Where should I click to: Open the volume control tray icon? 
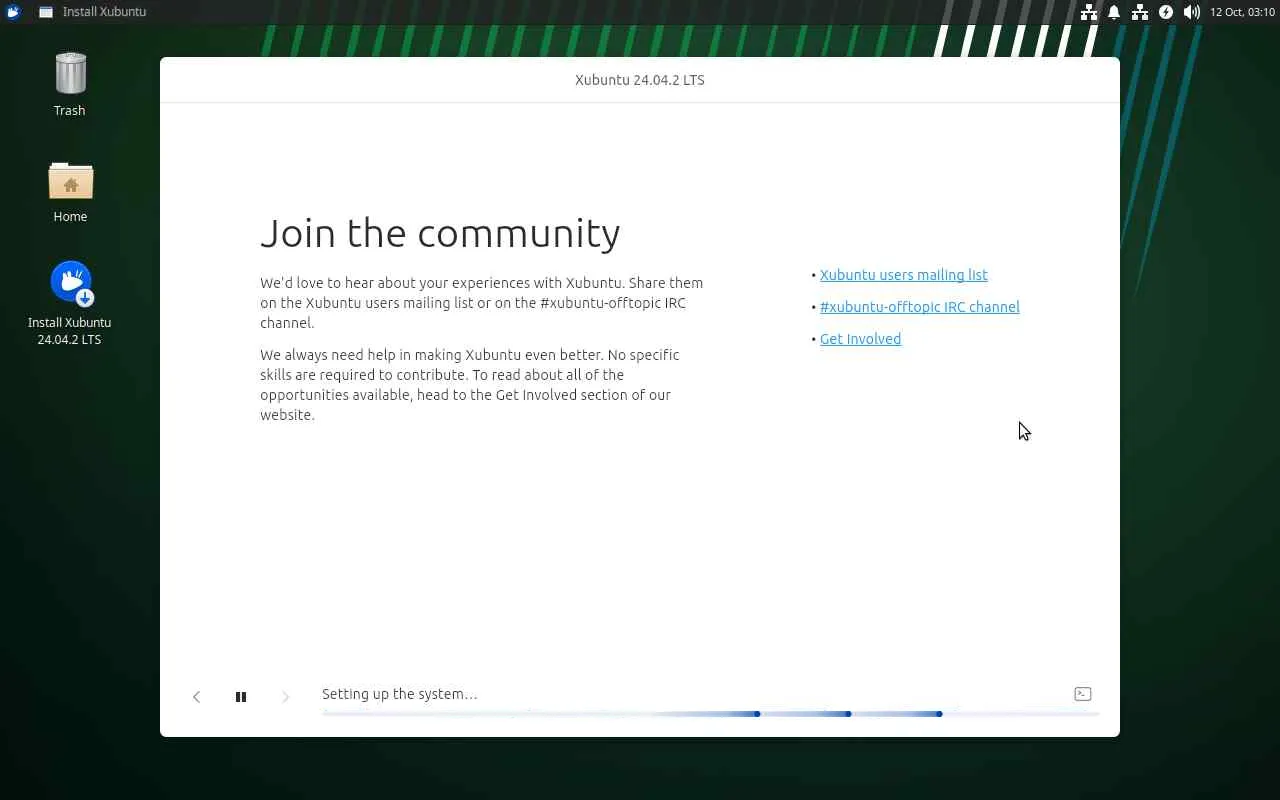(1191, 12)
